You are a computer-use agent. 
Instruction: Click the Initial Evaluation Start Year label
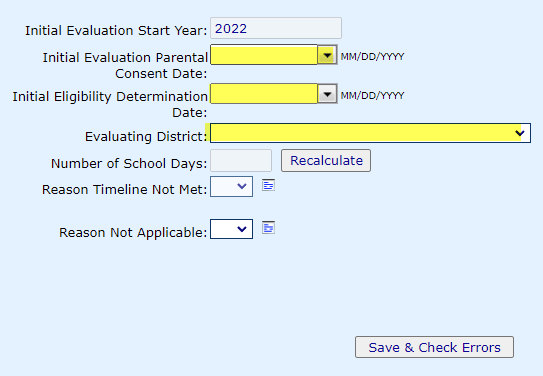[x=116, y=30]
